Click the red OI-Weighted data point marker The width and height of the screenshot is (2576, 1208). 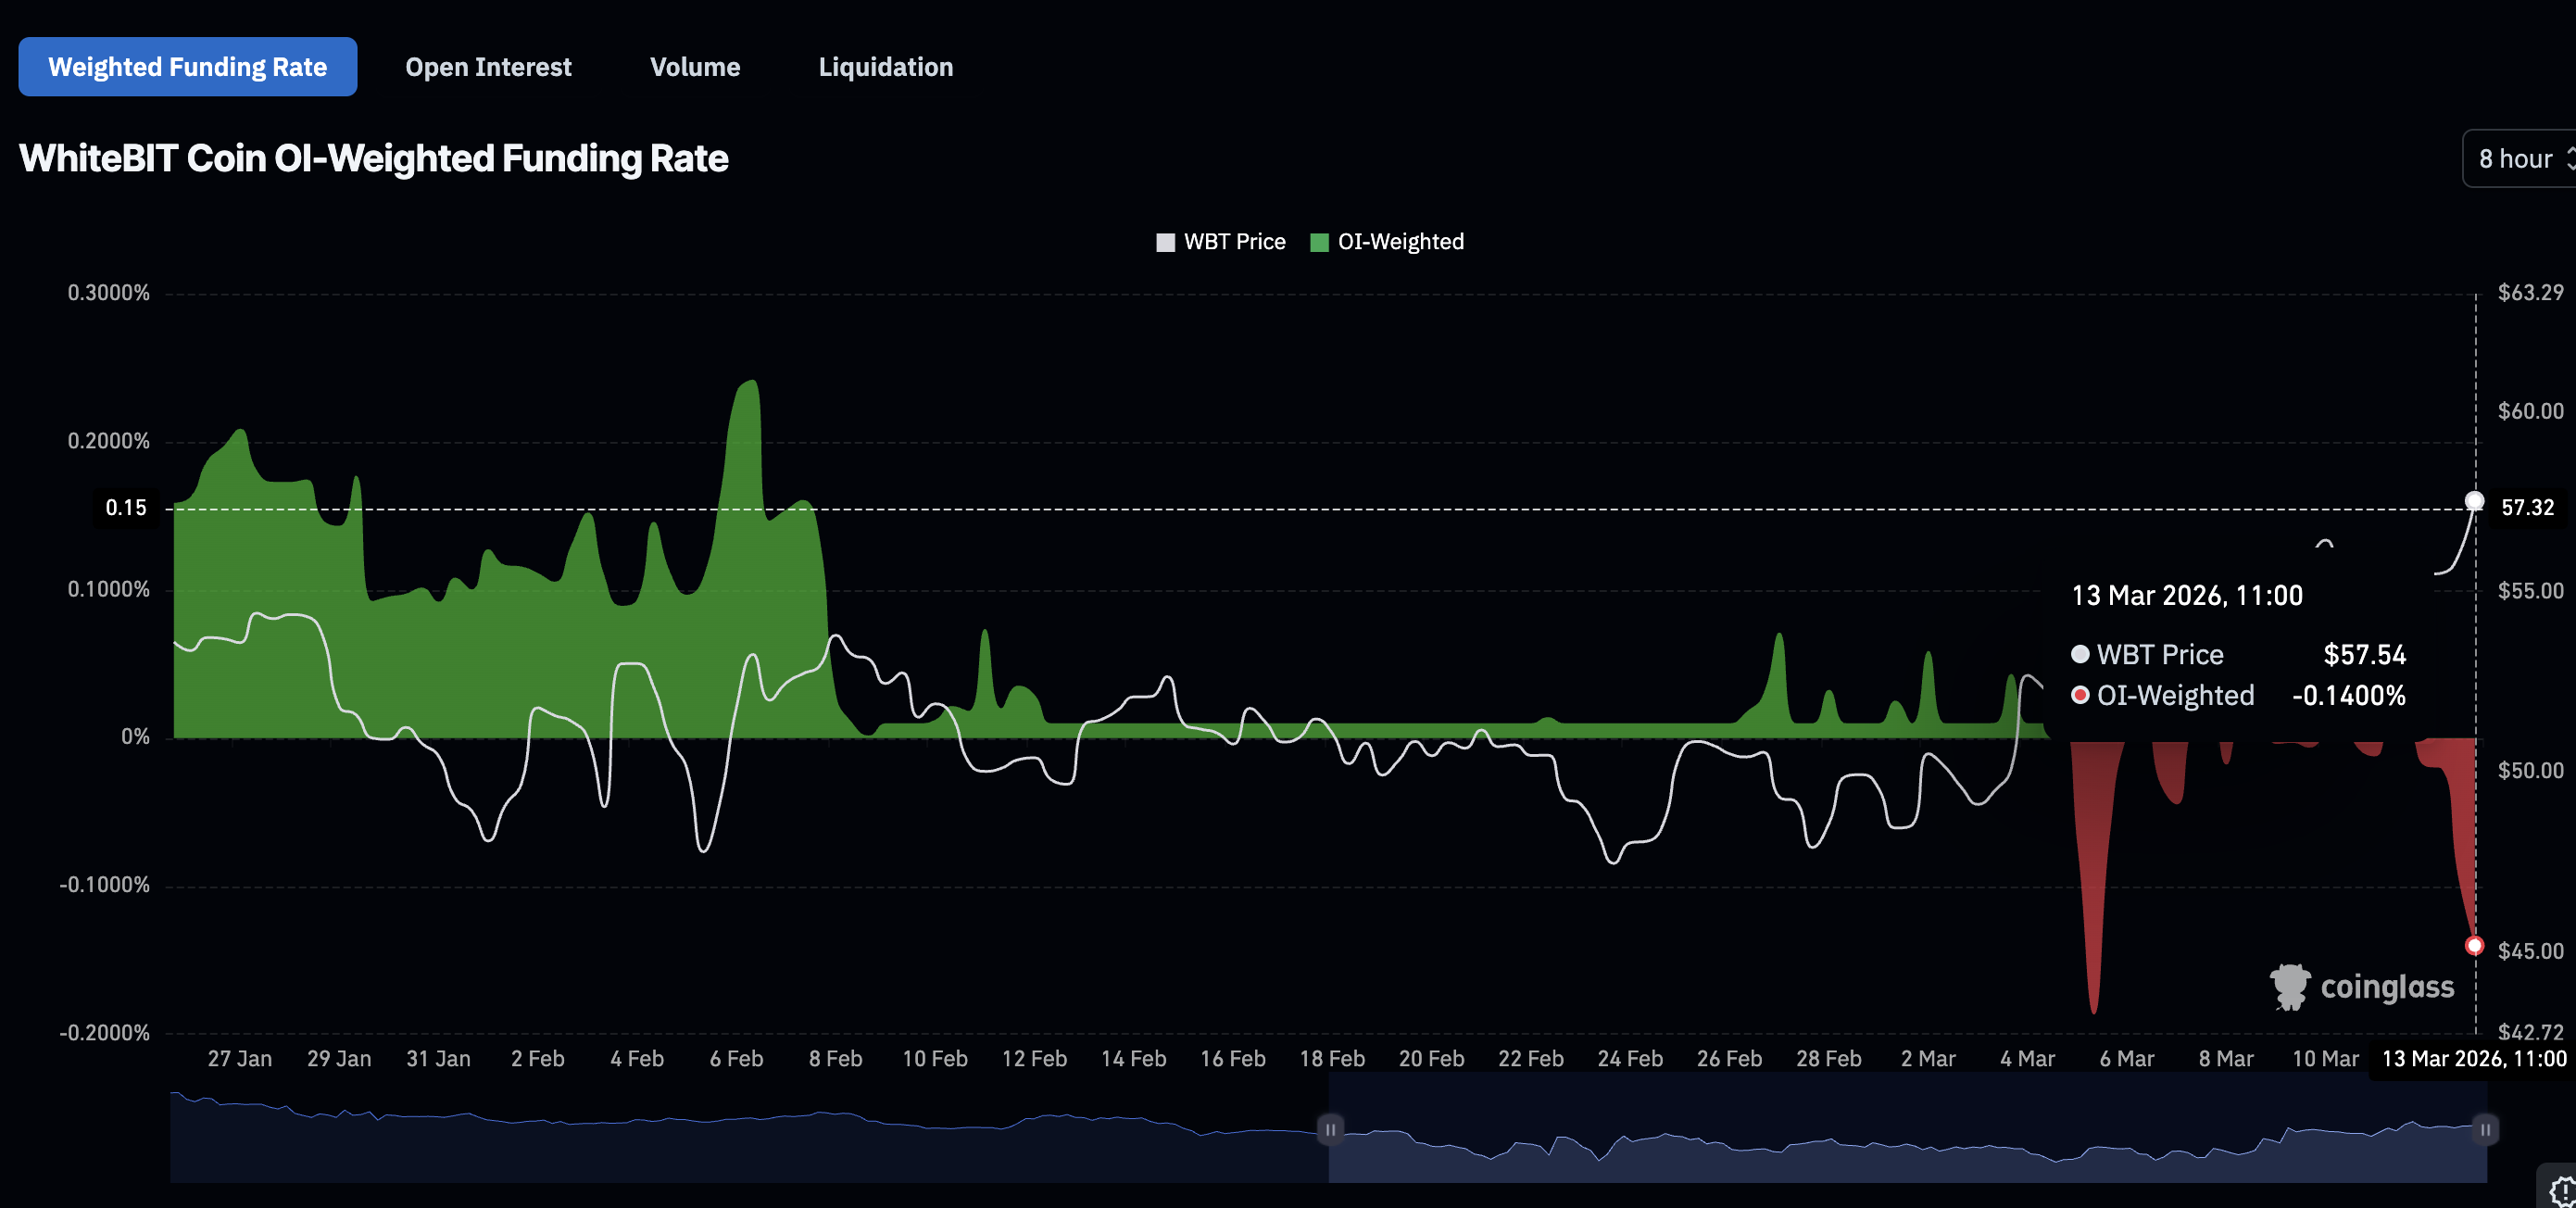(x=2474, y=945)
